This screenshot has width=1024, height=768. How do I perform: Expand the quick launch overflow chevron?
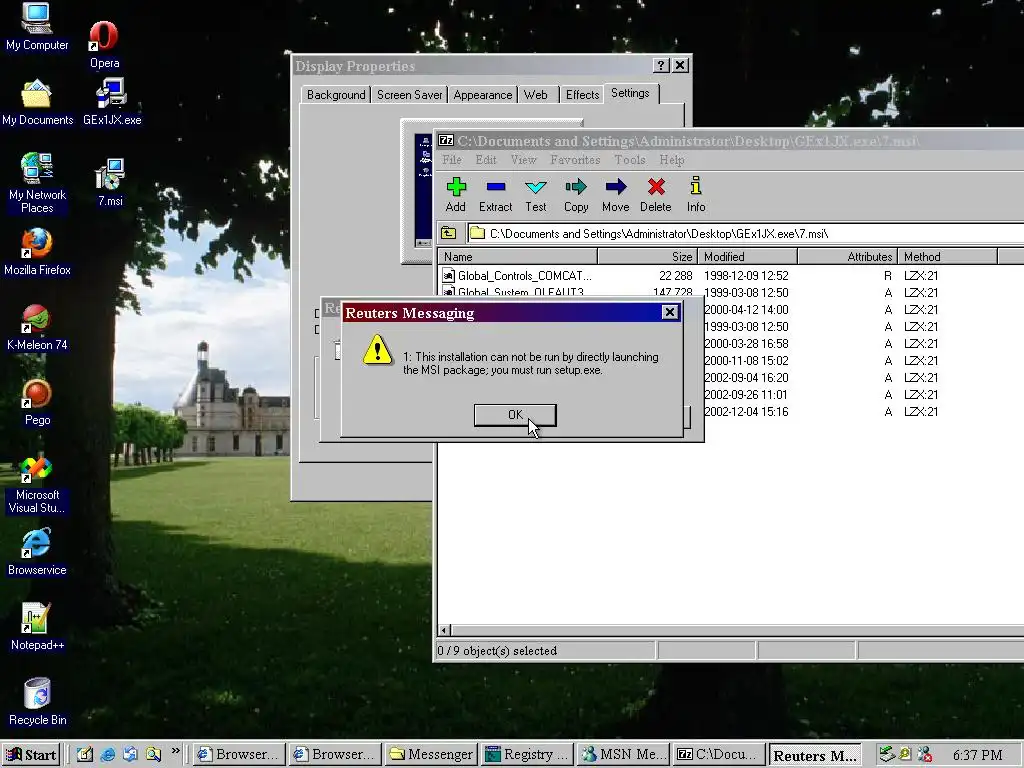pyautogui.click(x=175, y=751)
